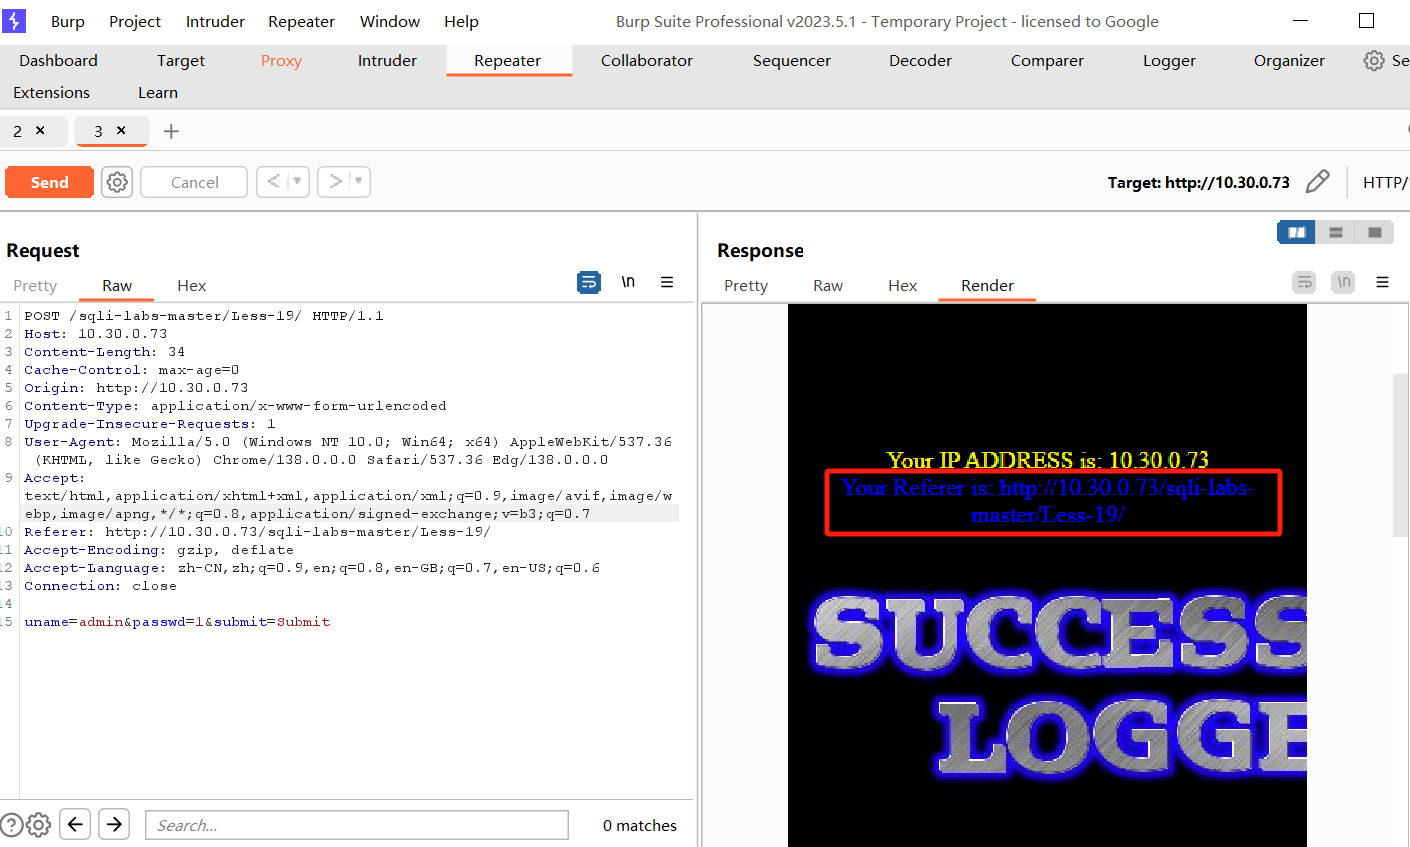The width and height of the screenshot is (1410, 847).
Task: Show Response in Pretty view
Action: pos(746,286)
